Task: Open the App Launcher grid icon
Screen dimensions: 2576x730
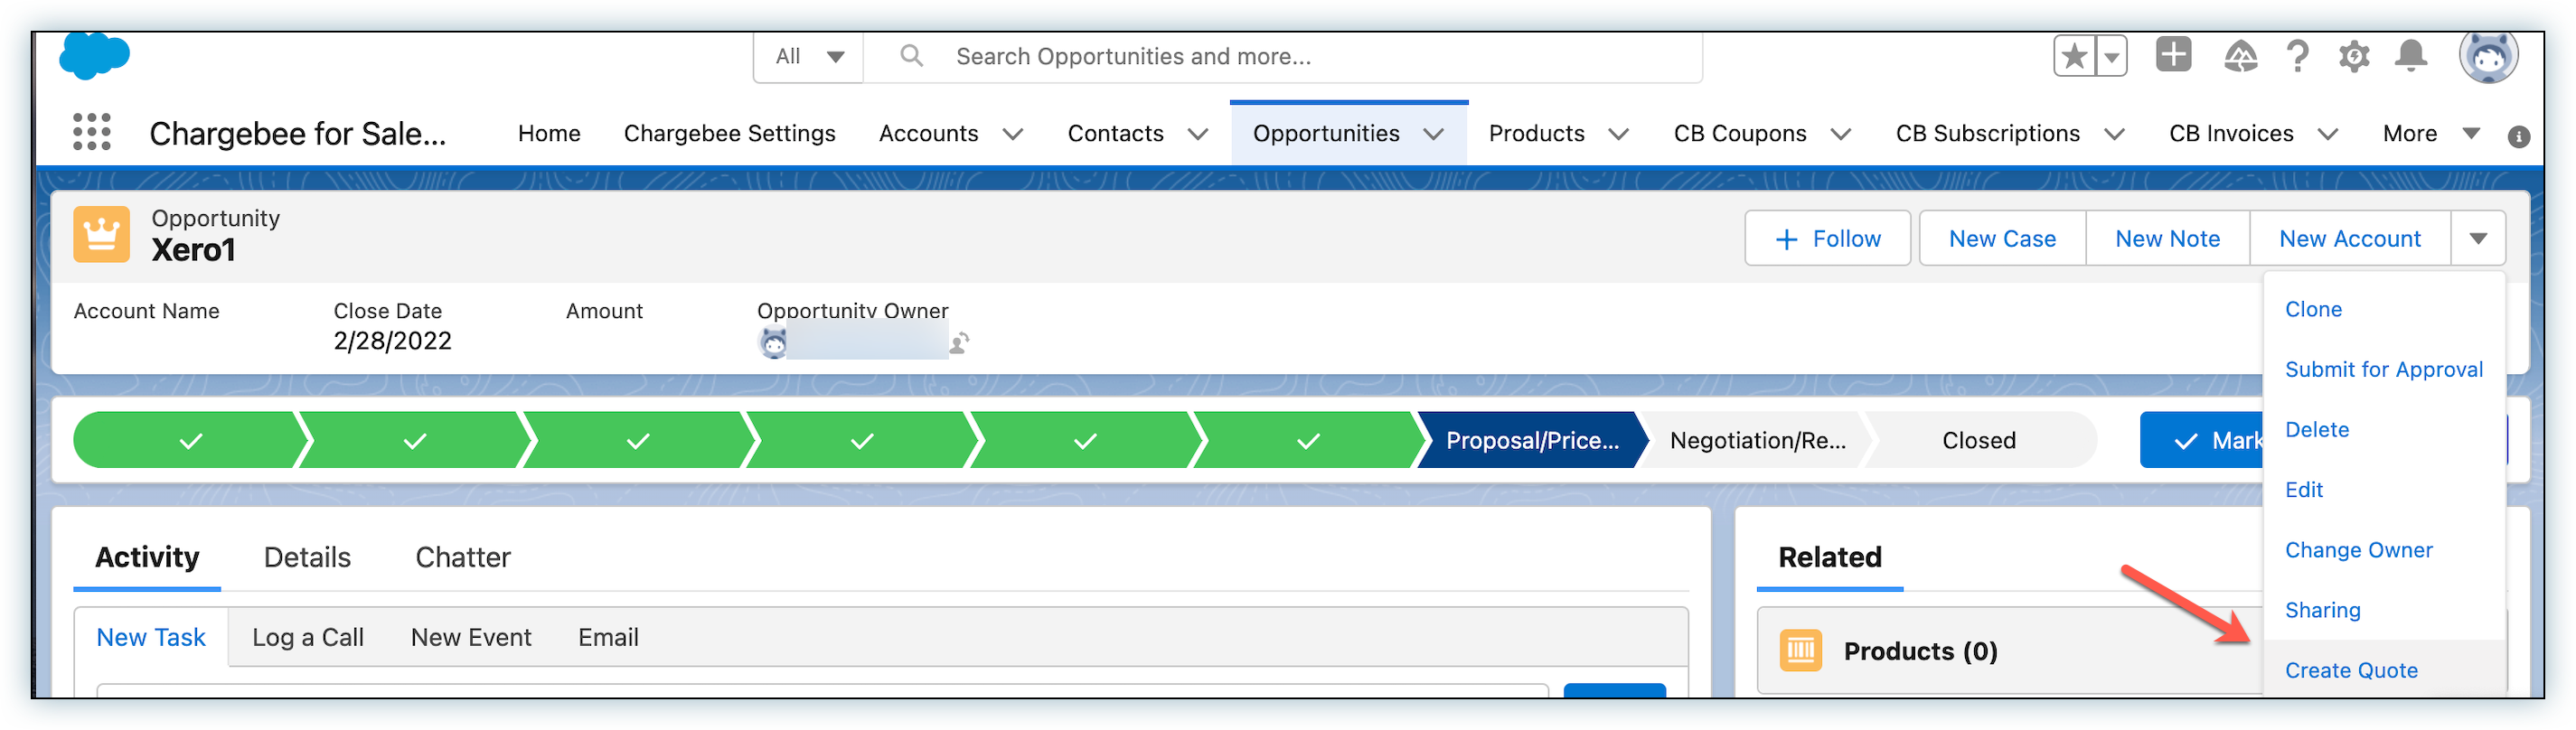Action: pos(92,132)
